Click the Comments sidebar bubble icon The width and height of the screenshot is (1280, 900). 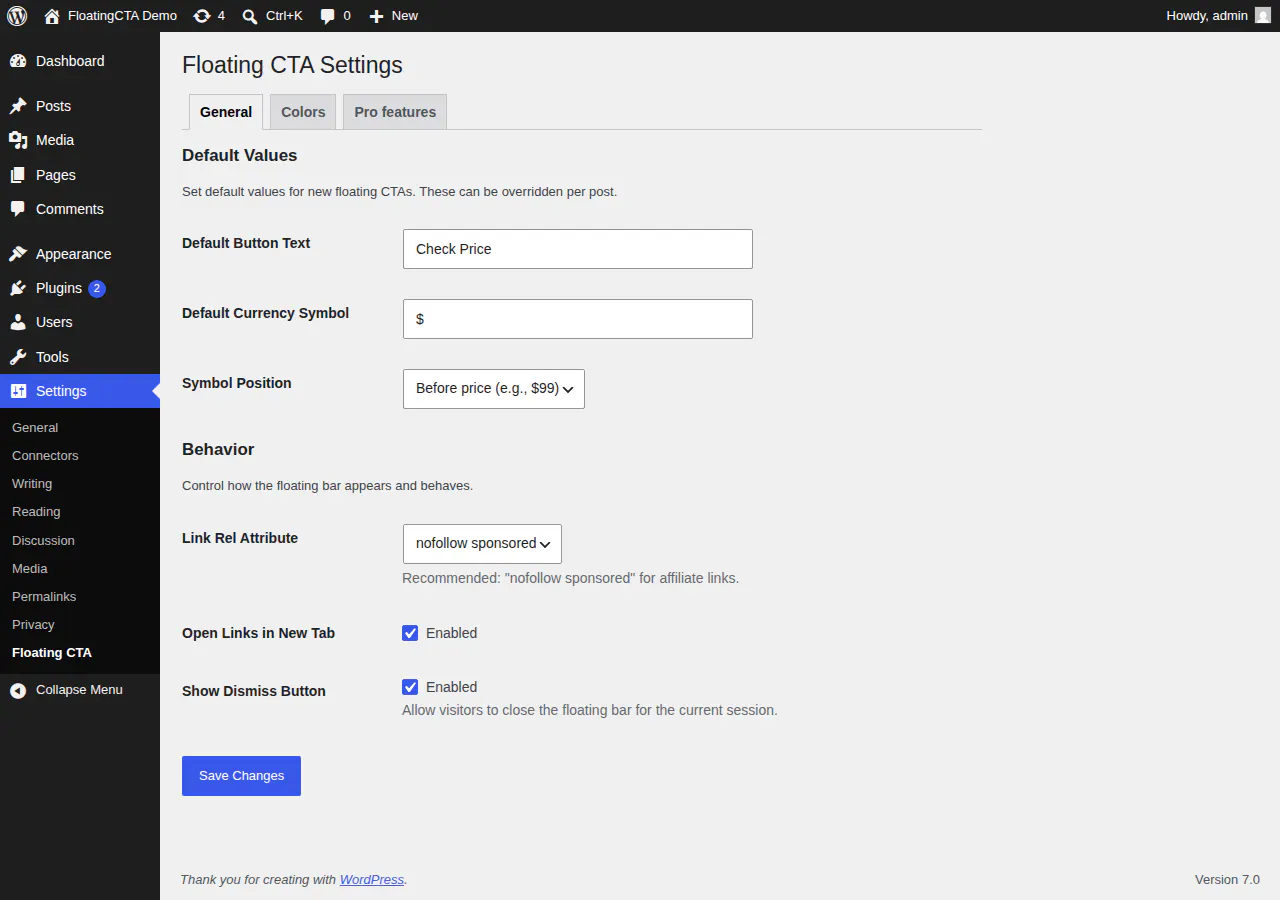(x=18, y=209)
